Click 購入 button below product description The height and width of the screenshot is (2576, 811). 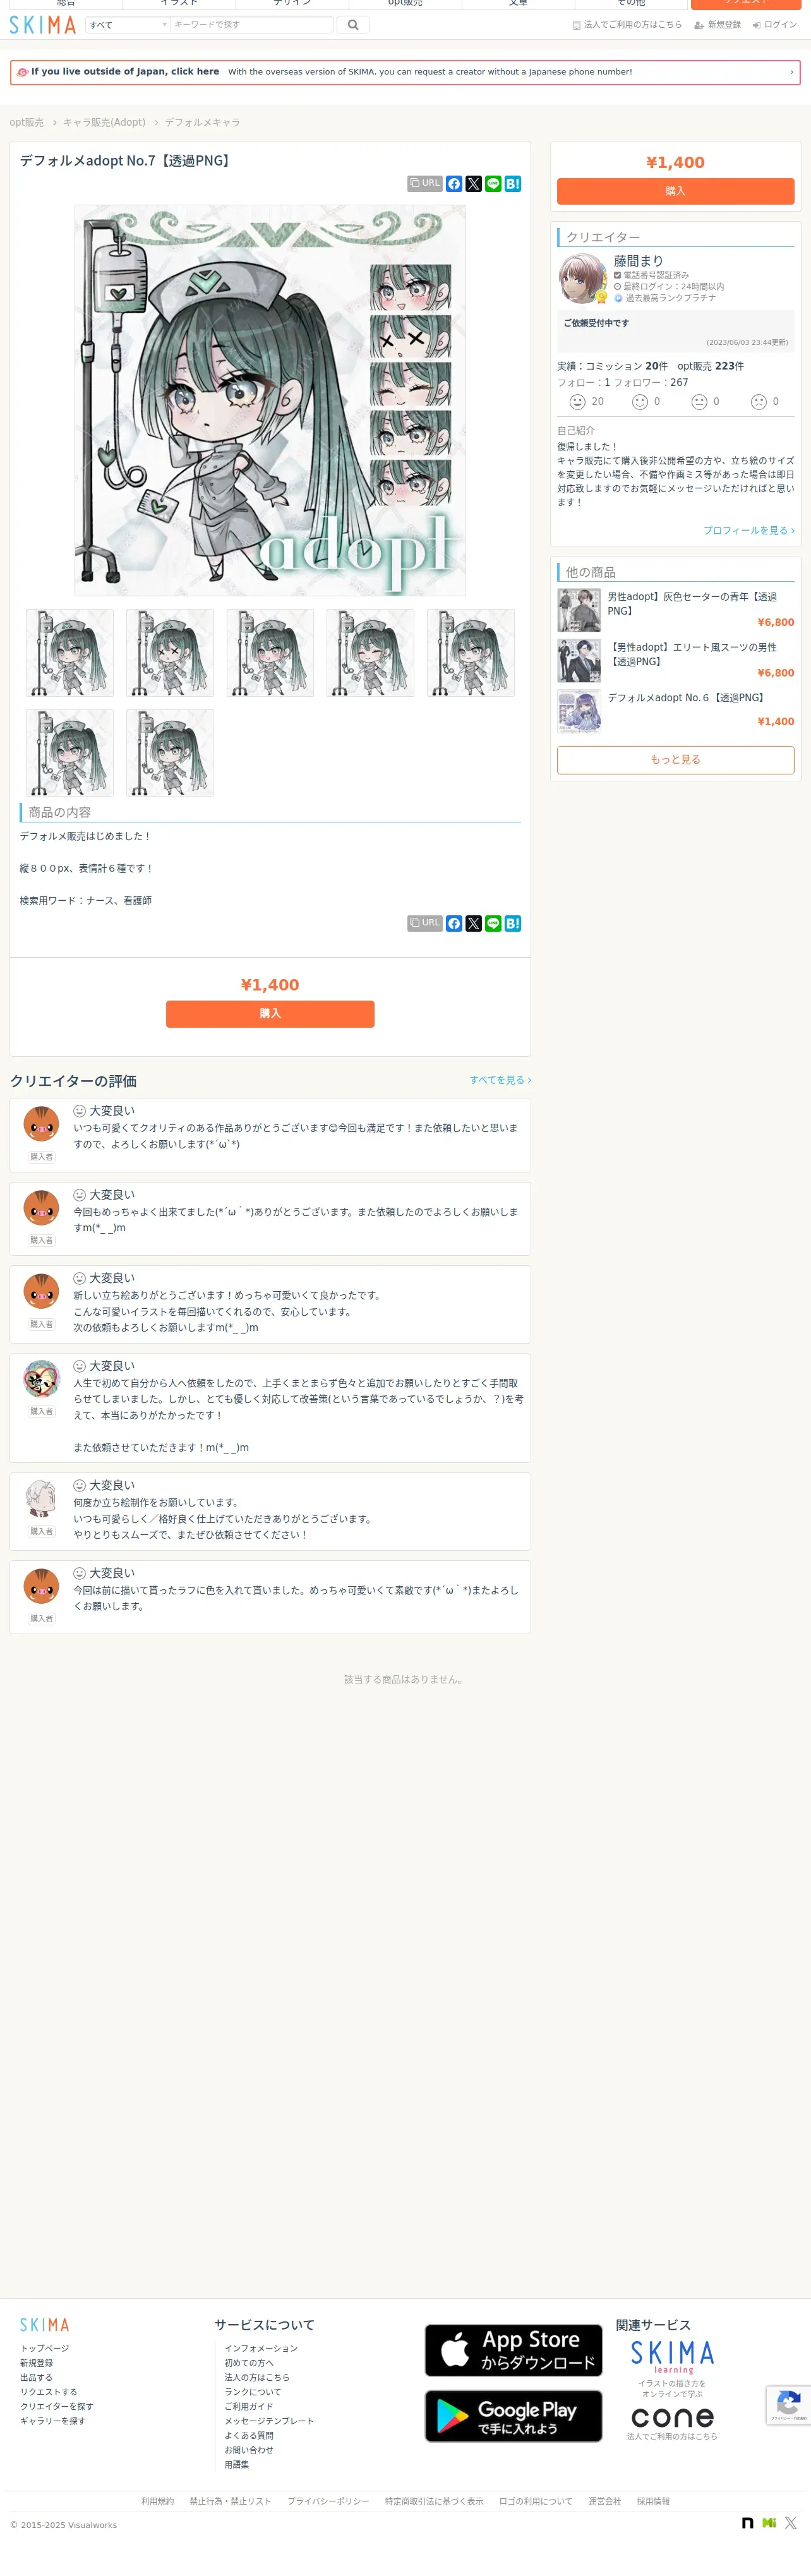pyautogui.click(x=270, y=1014)
